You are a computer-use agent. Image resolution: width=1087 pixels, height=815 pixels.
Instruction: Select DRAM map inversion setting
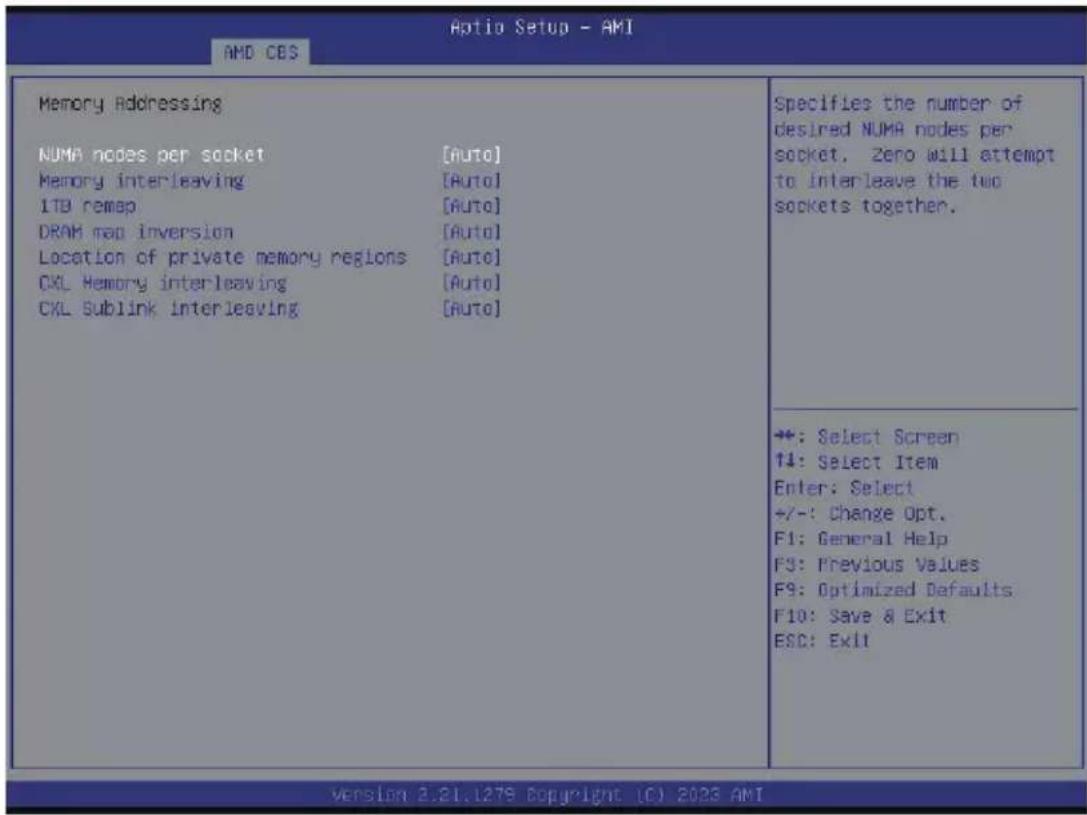point(136,231)
